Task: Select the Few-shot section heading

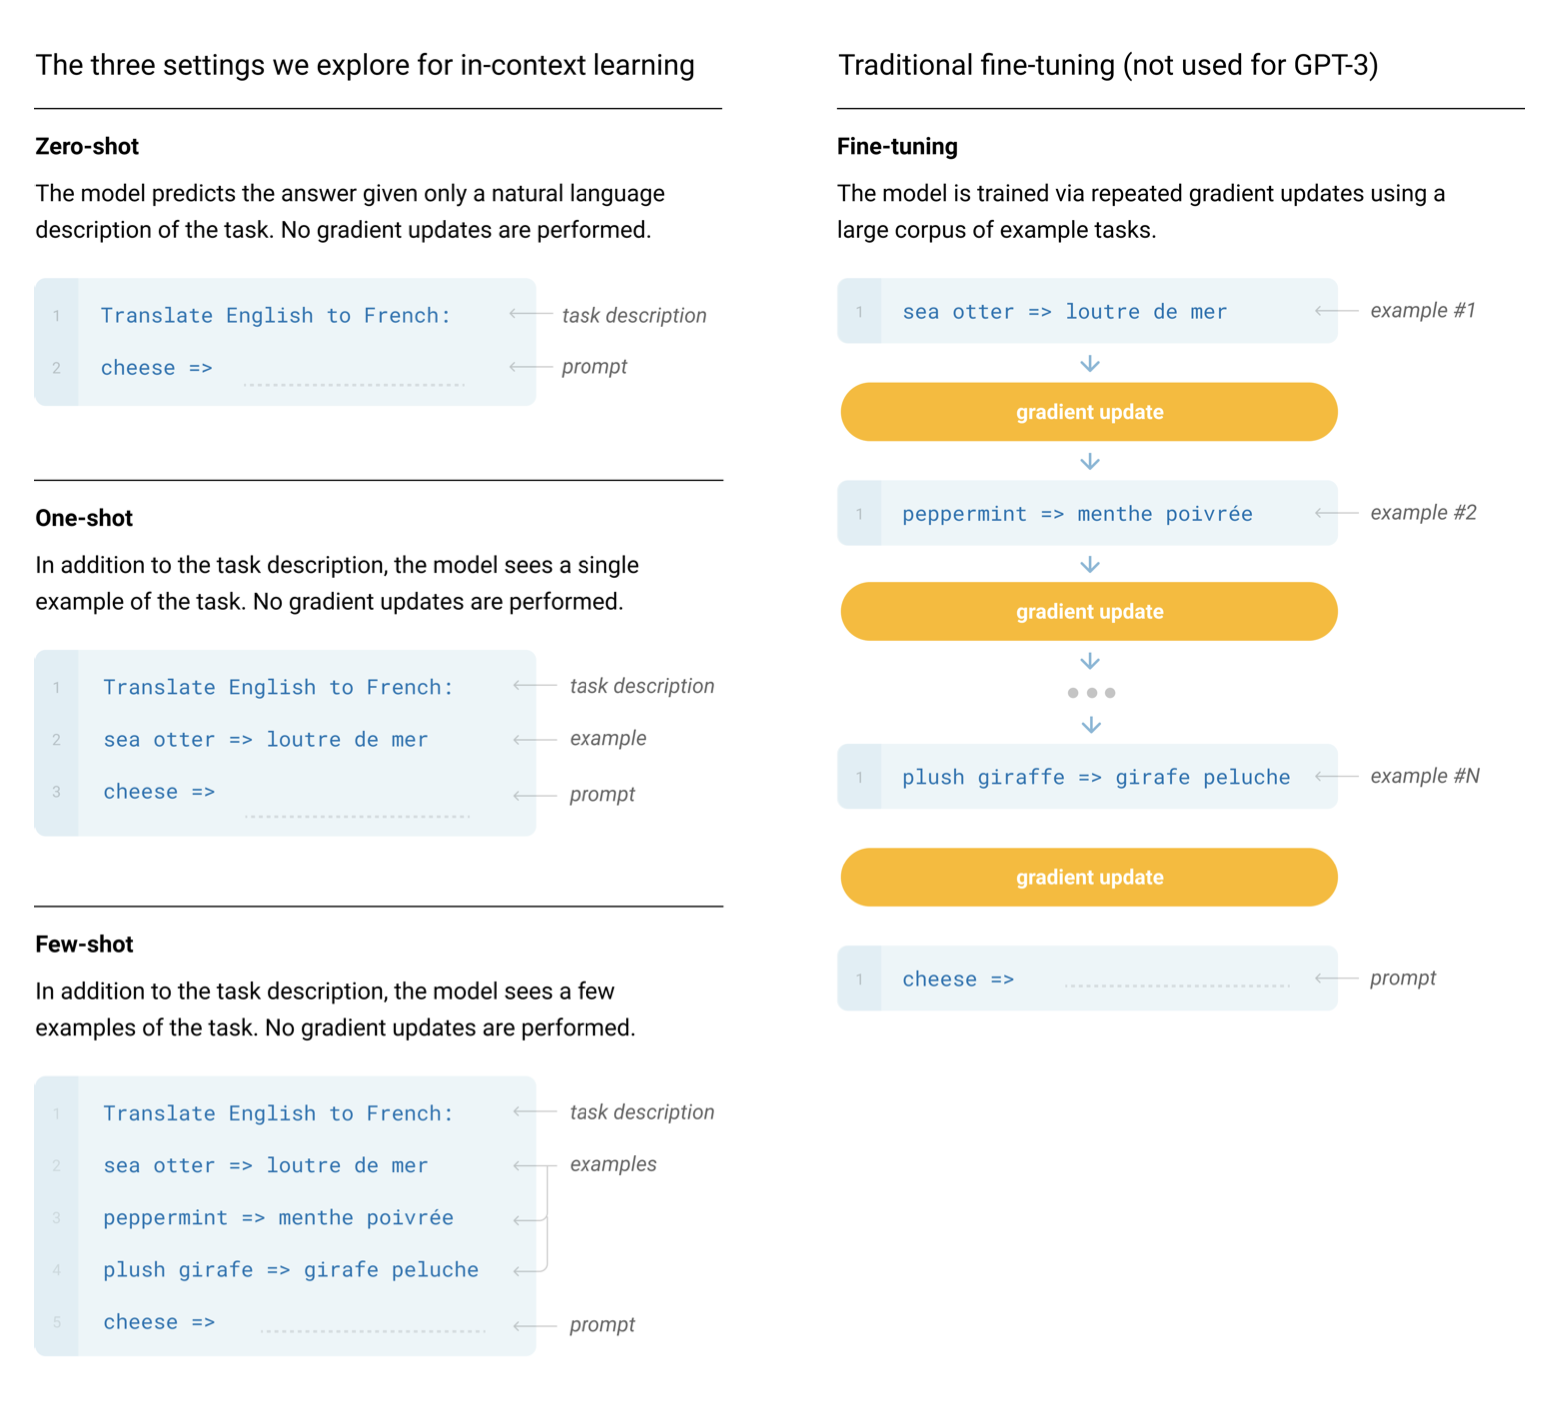Action: coord(84,944)
